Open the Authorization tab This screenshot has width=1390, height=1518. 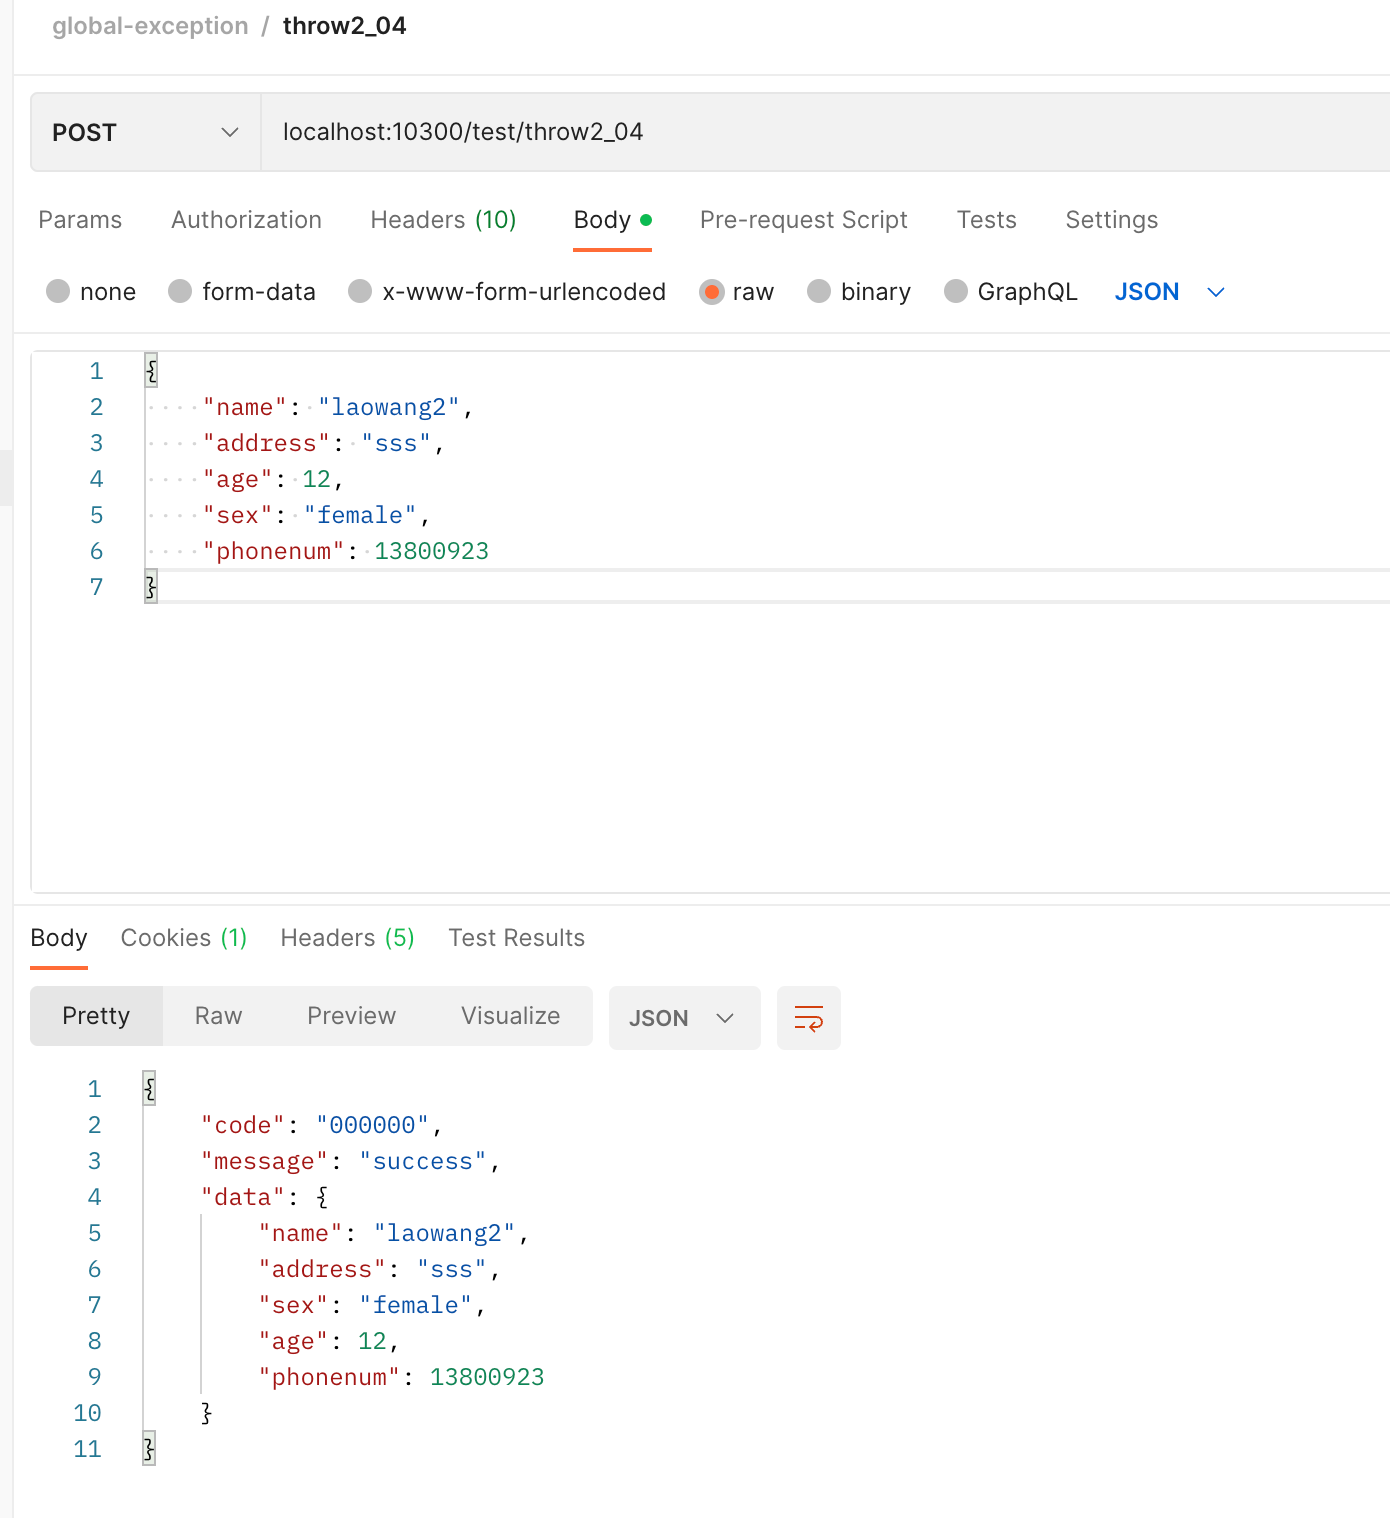click(x=246, y=220)
